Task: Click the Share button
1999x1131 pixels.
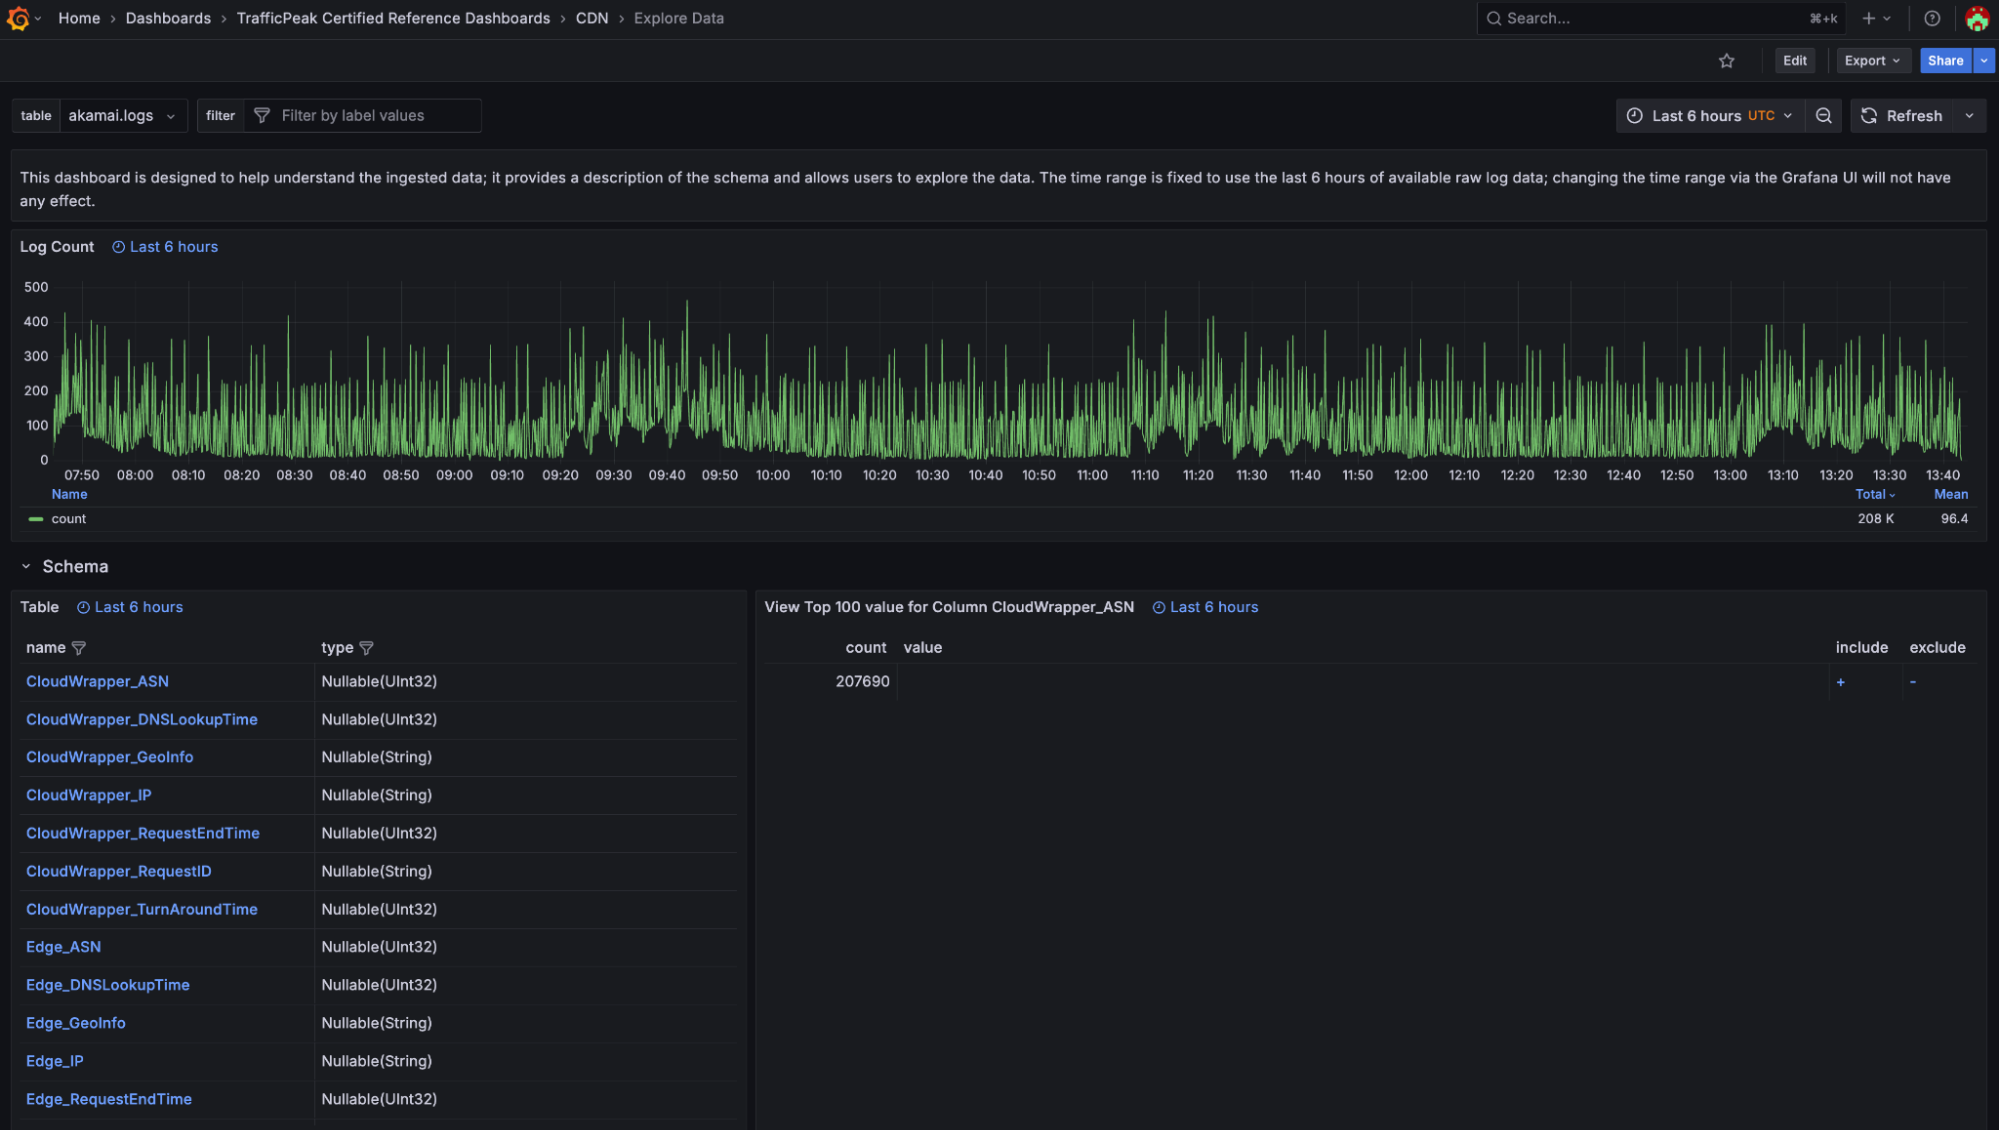Action: click(1945, 61)
